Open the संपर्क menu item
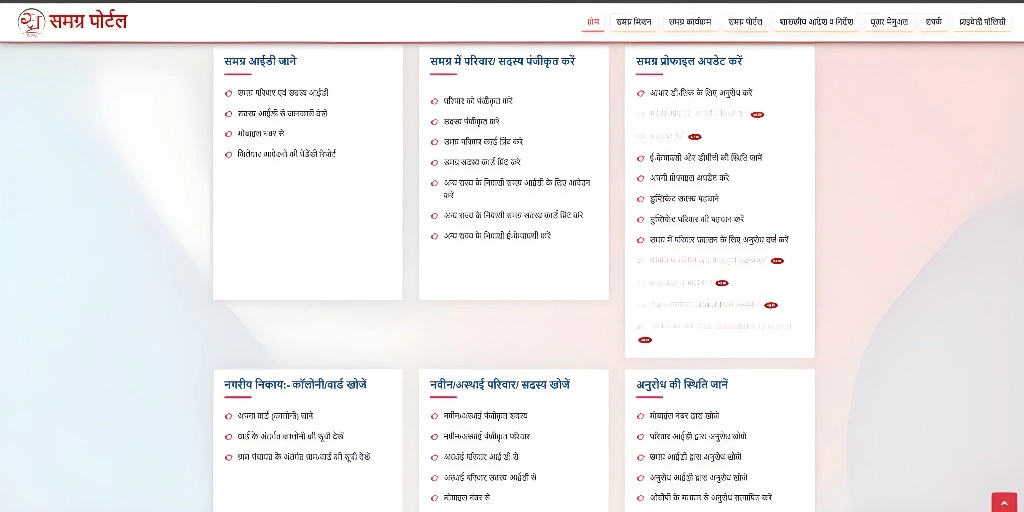 tap(933, 22)
